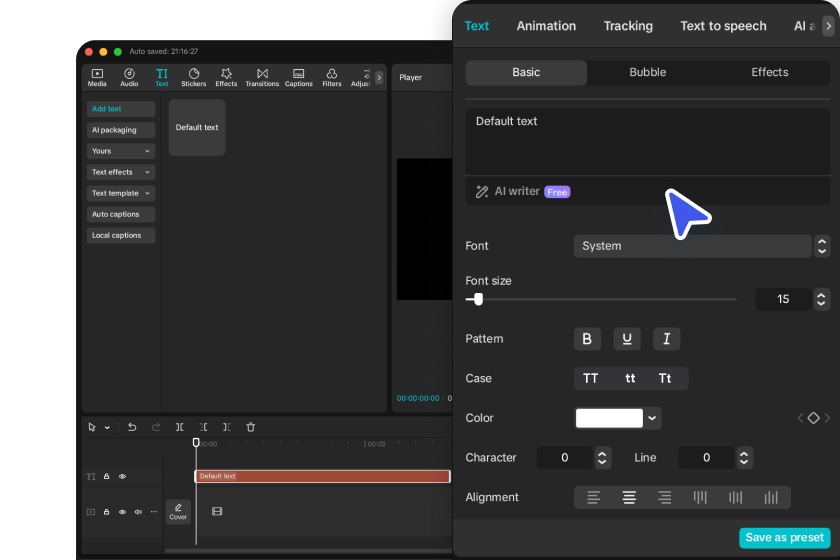The height and width of the screenshot is (560, 840).
Task: Align text left
Action: (593, 498)
